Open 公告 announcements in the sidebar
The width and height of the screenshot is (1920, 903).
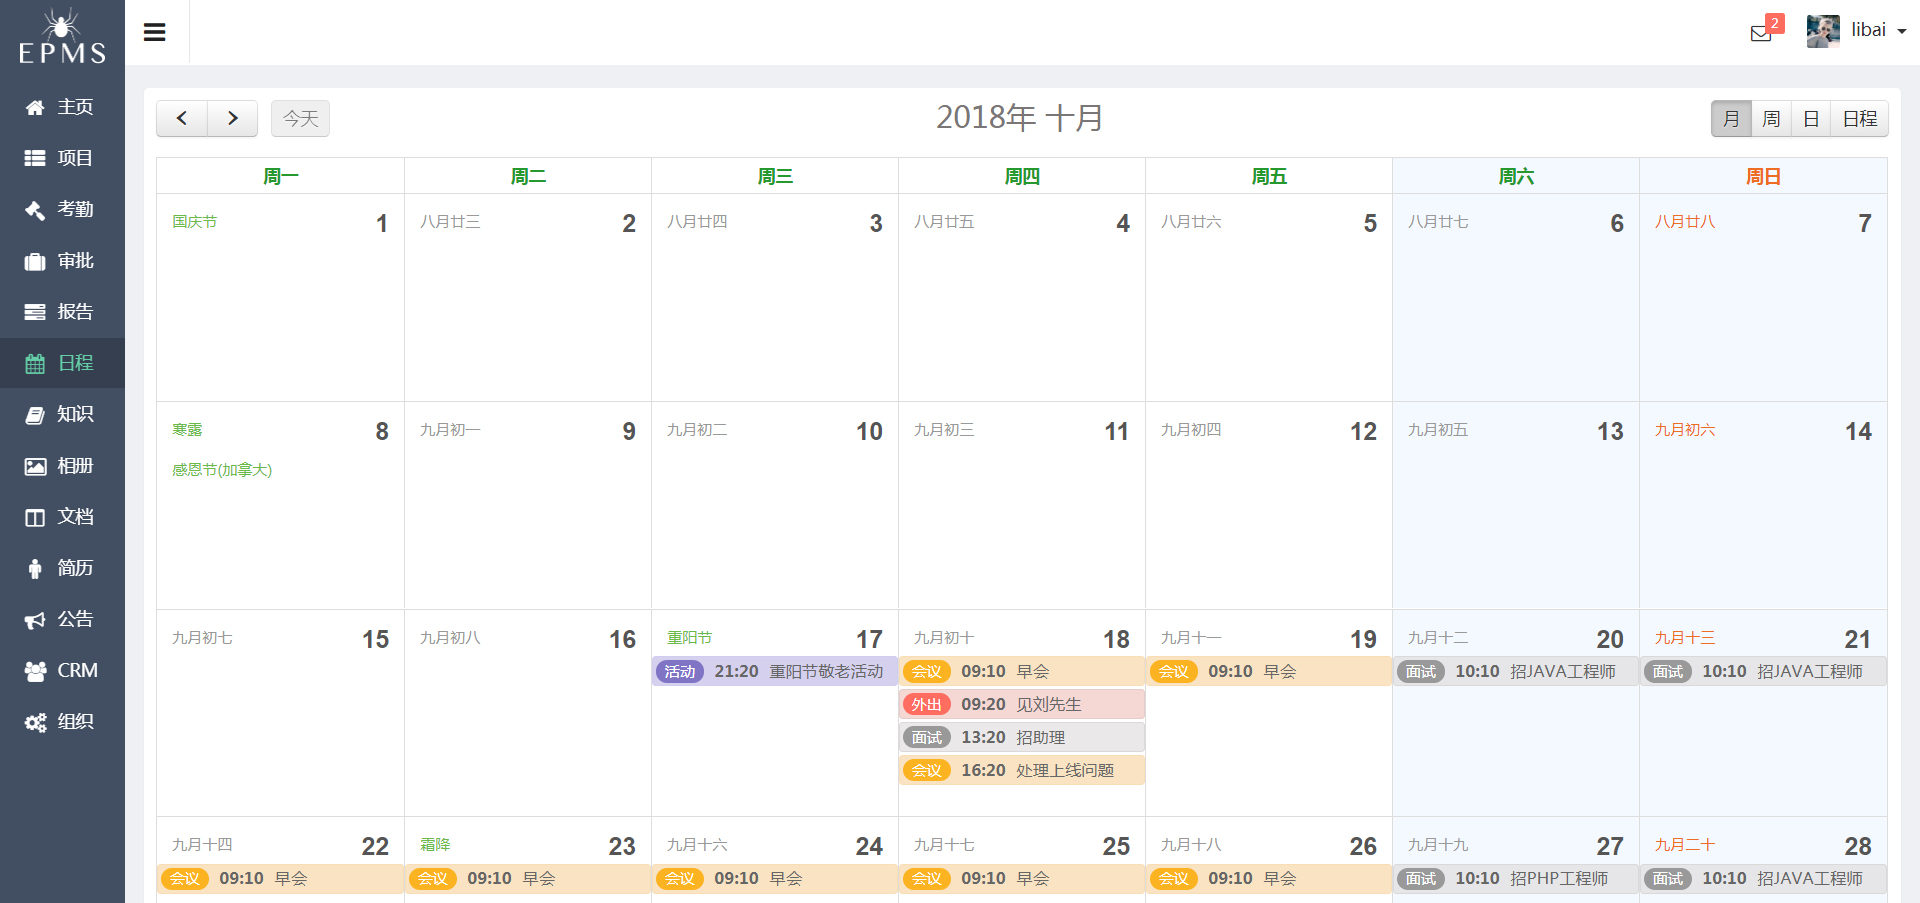(62, 619)
